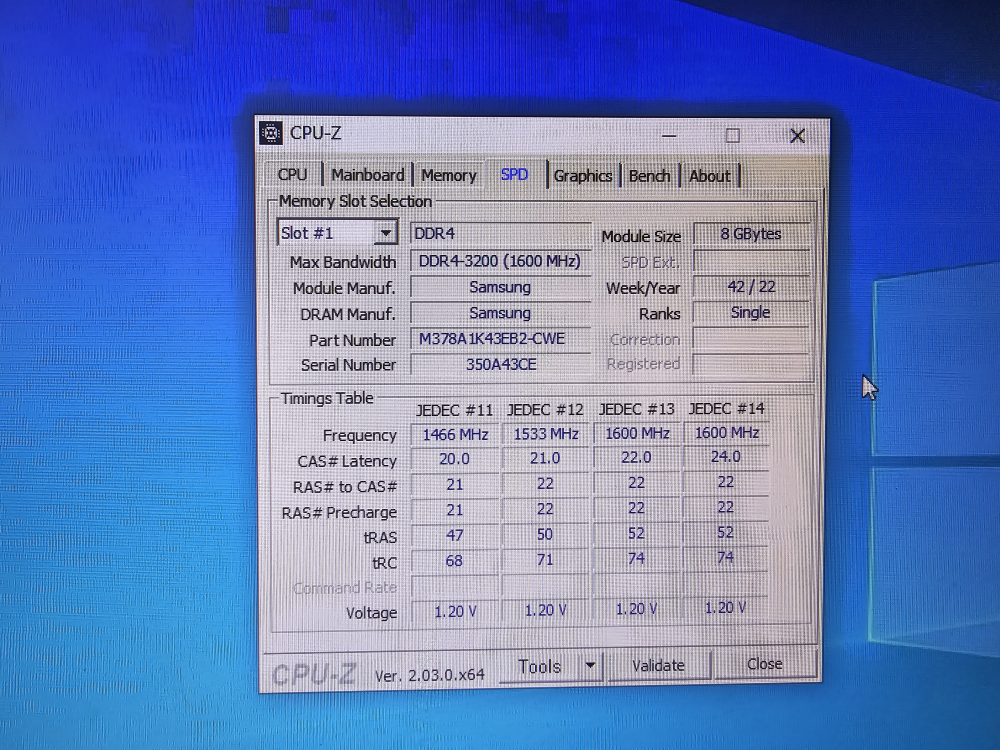Click the Close button at the bottom
Viewport: 1000px width, 750px height.
[x=764, y=664]
